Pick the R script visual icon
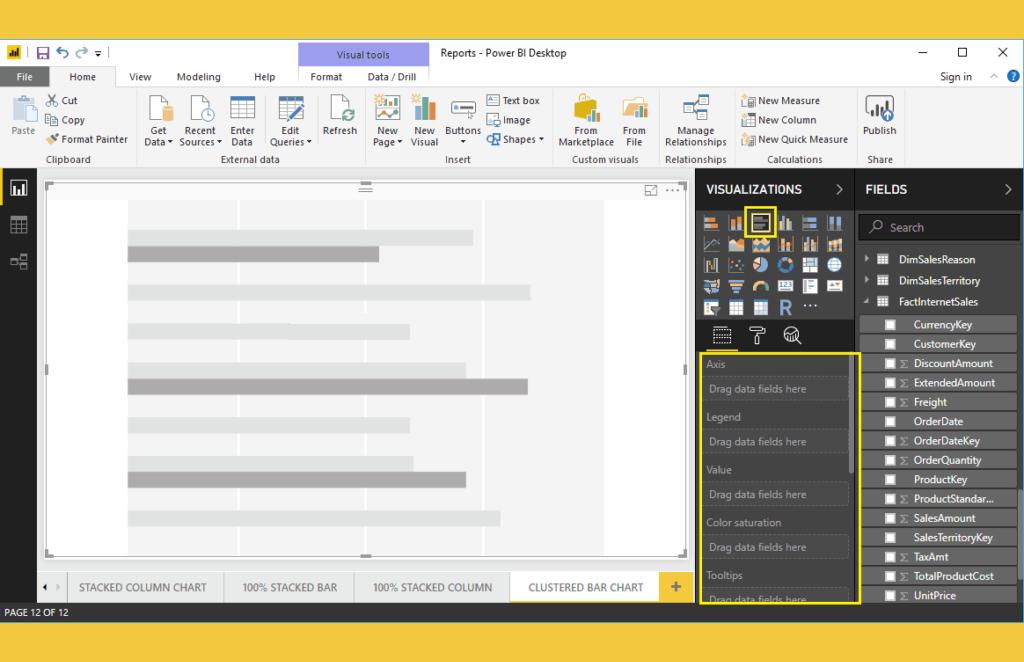Screen dimensions: 1024x662 coord(786,308)
